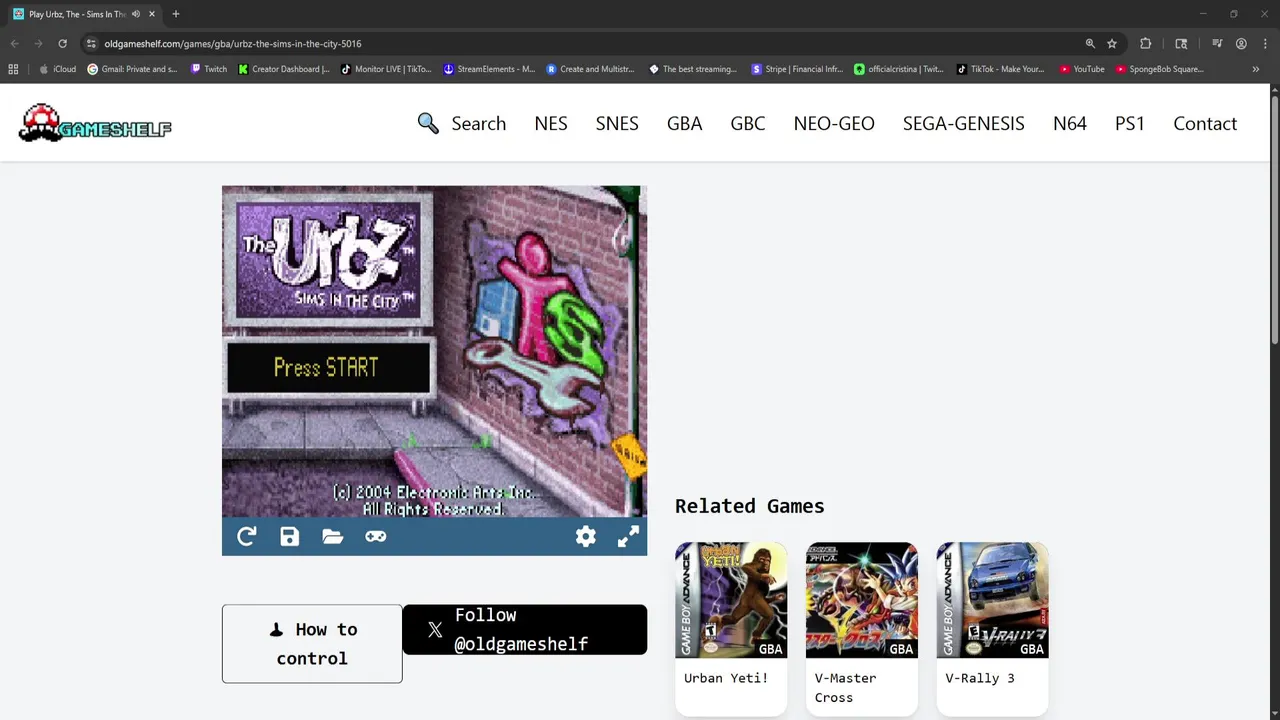Open the NEO-GEO games section
Viewport: 1280px width, 720px height.
[x=834, y=123]
